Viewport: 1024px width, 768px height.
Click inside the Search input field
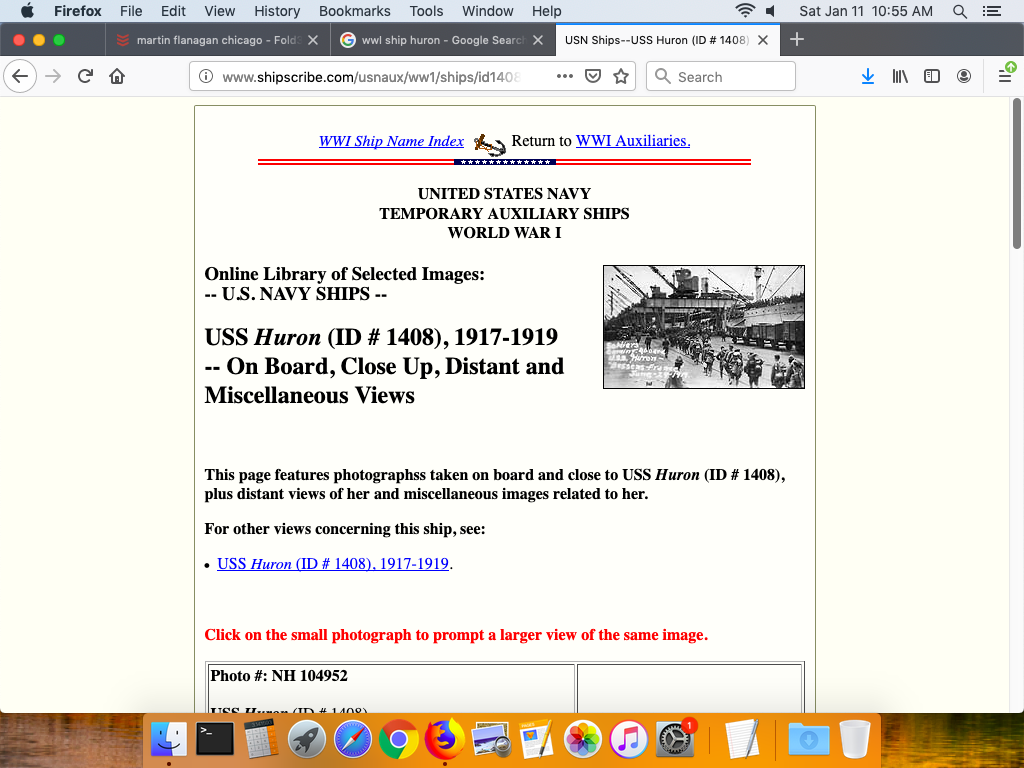click(x=730, y=76)
